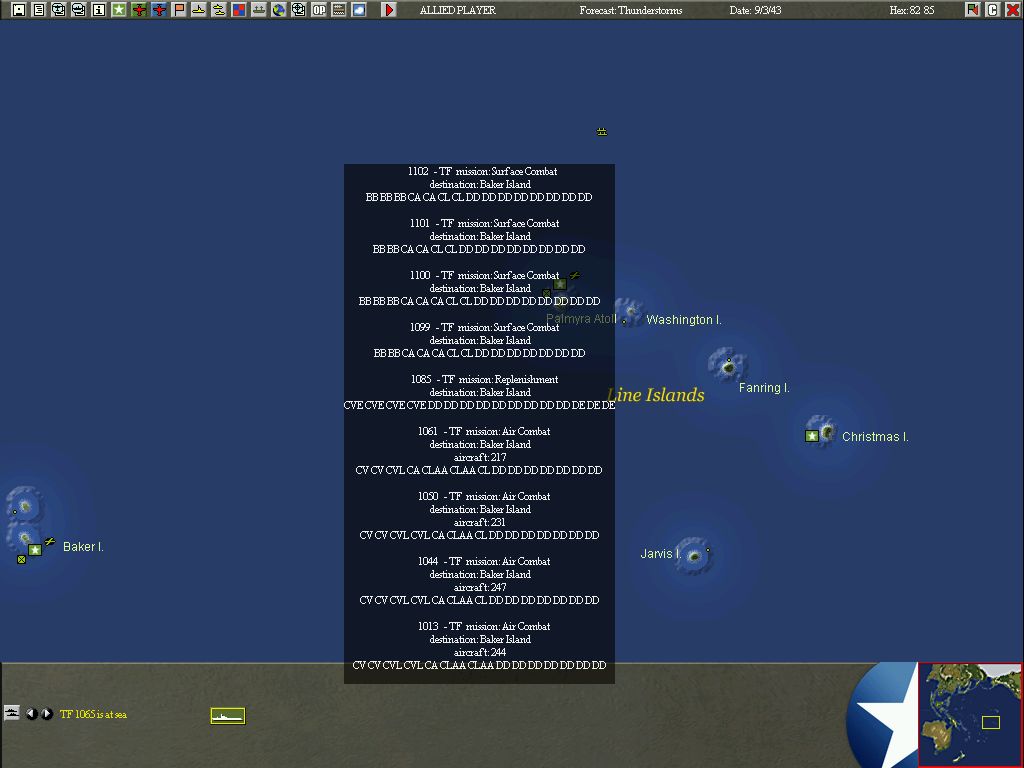Click TF 1100 Surface Combat entry
The width and height of the screenshot is (1024, 768).
[x=479, y=288]
